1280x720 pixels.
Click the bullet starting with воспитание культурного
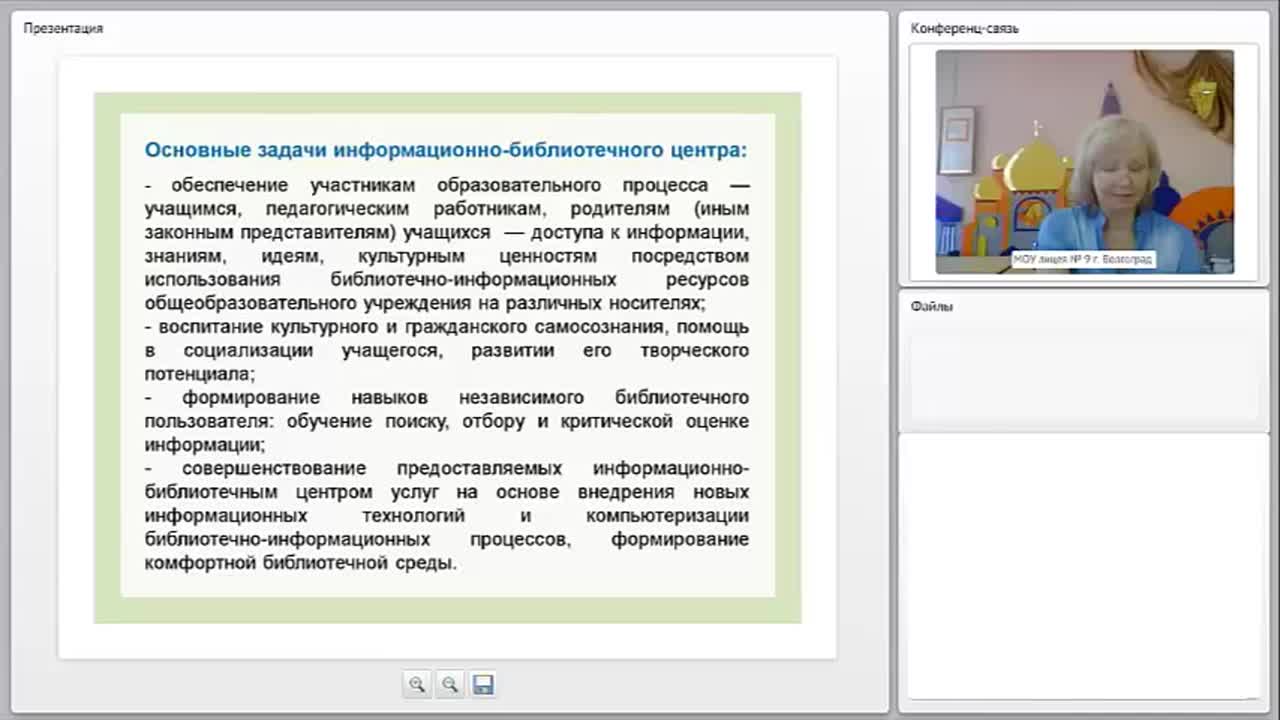[446, 350]
